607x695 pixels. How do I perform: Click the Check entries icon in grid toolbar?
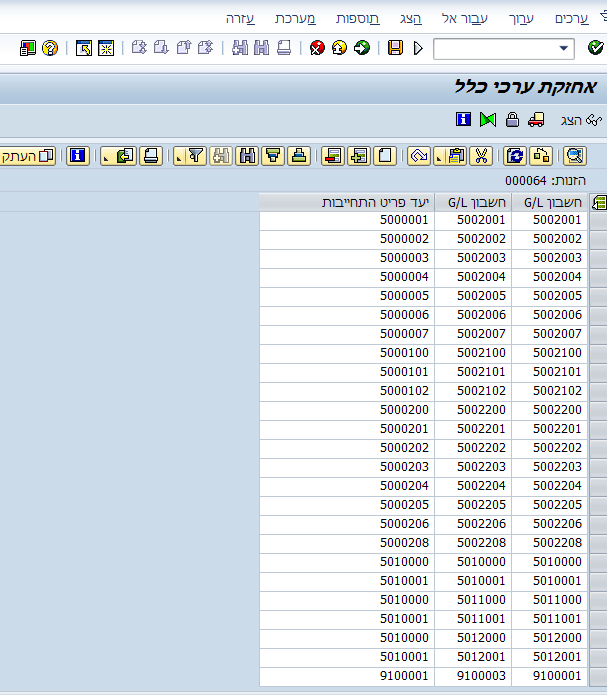(x=541, y=156)
